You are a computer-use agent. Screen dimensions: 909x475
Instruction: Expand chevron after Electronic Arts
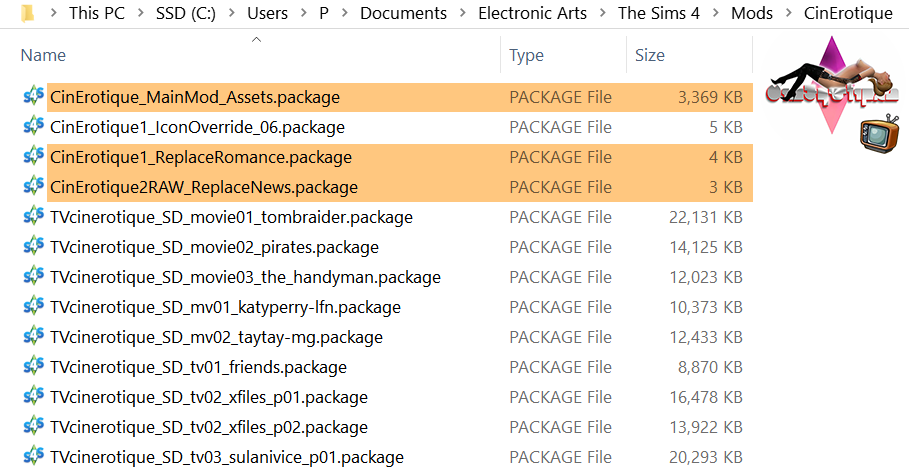pyautogui.click(x=603, y=13)
